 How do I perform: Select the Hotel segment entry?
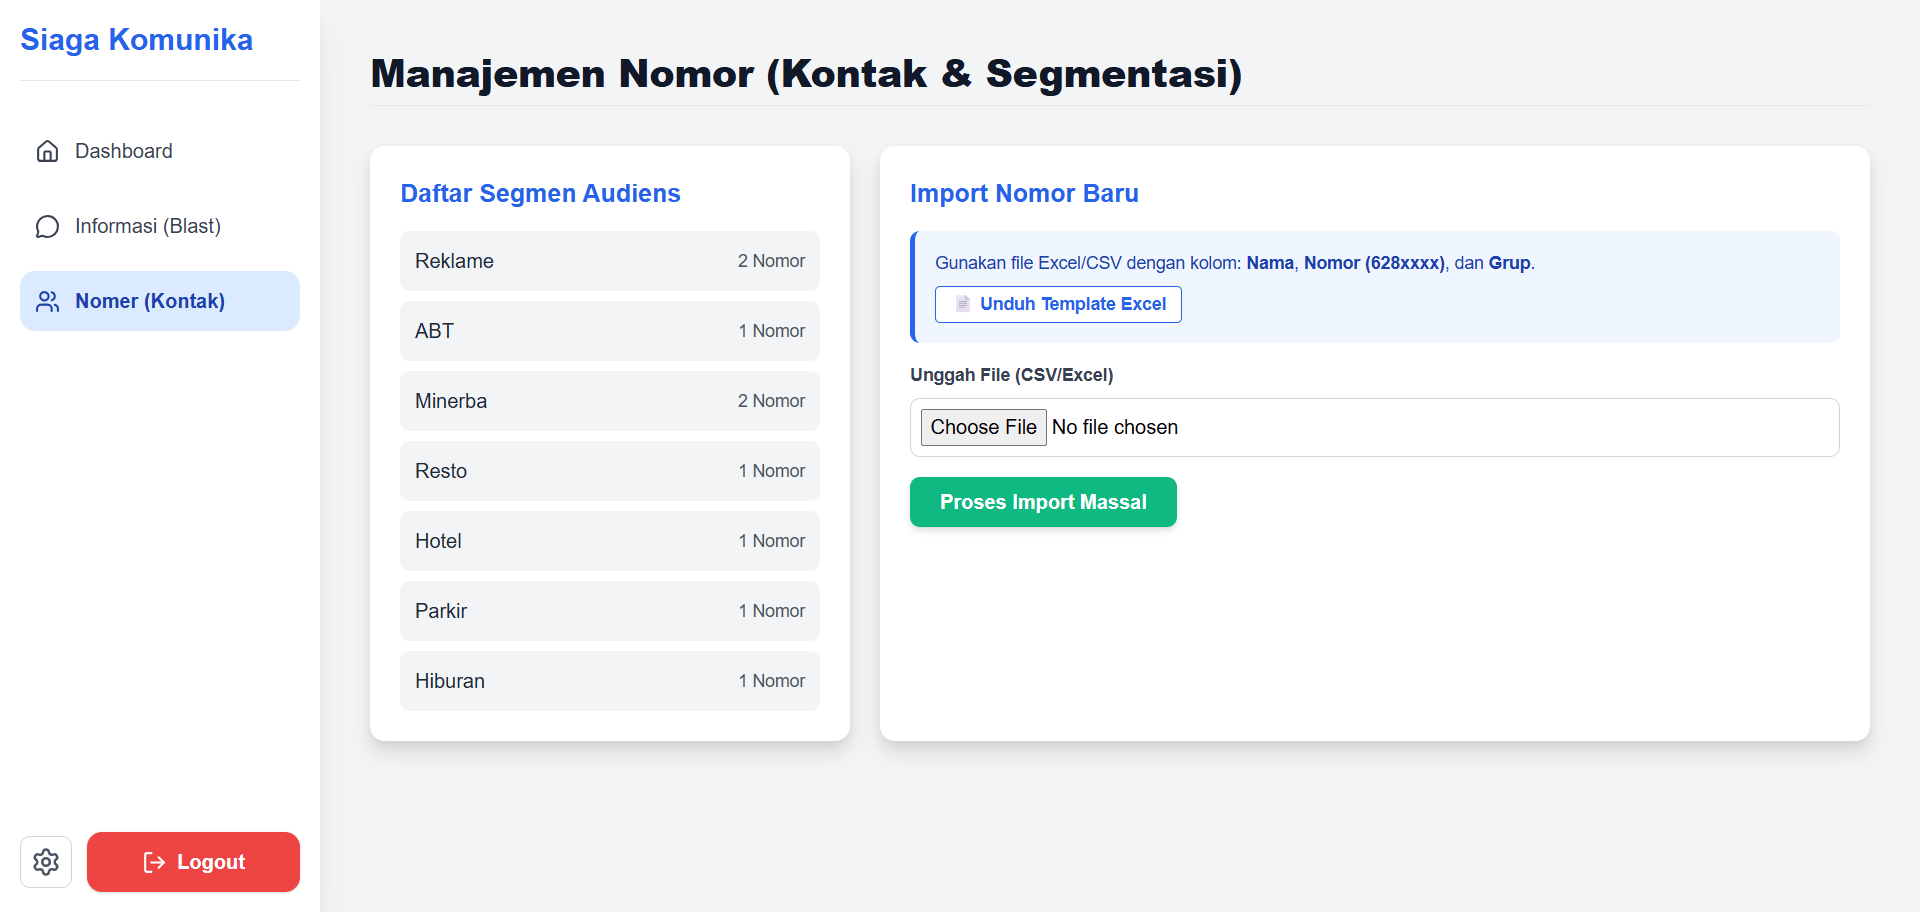(x=609, y=541)
